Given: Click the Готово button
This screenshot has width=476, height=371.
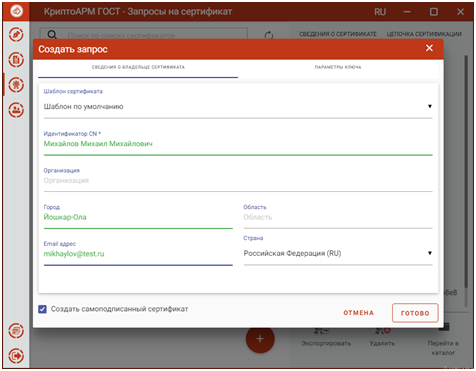Looking at the screenshot, I should click(x=415, y=313).
